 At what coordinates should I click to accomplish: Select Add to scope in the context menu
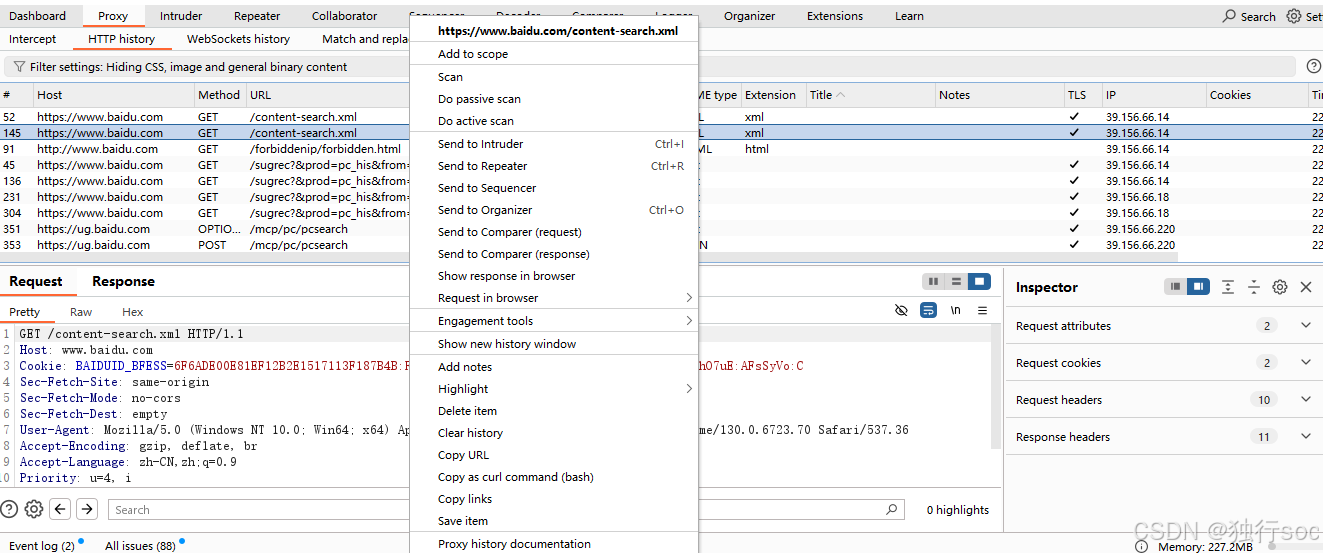click(x=553, y=54)
